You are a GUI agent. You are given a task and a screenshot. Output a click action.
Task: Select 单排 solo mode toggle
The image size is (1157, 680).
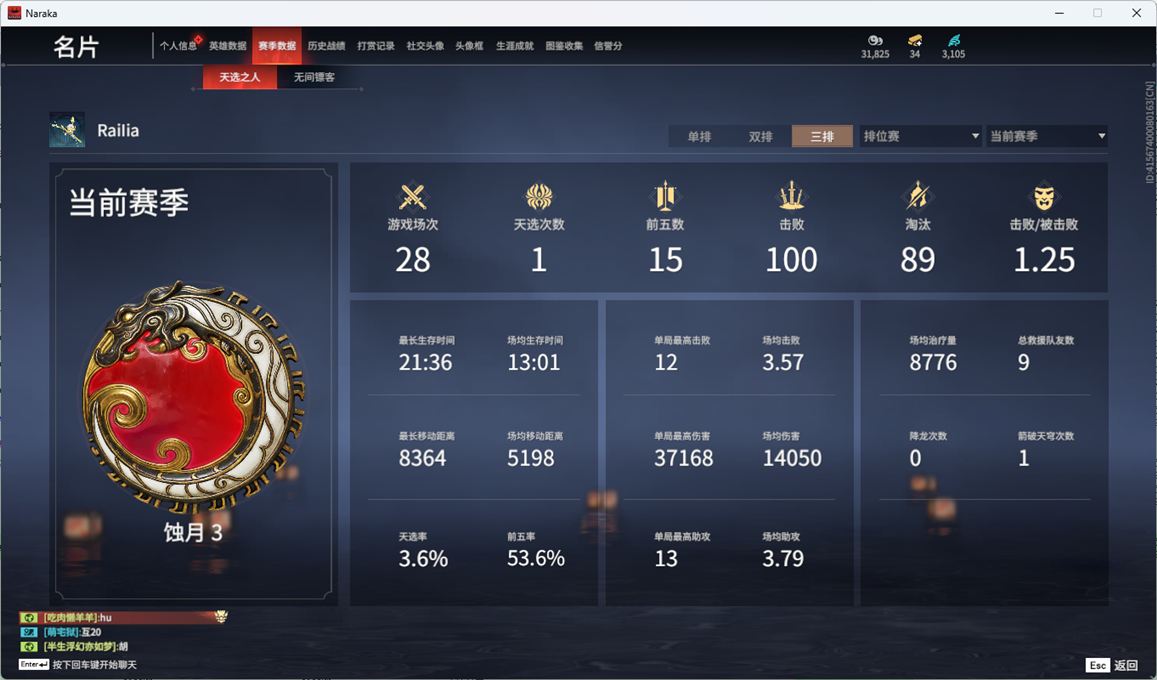click(699, 136)
